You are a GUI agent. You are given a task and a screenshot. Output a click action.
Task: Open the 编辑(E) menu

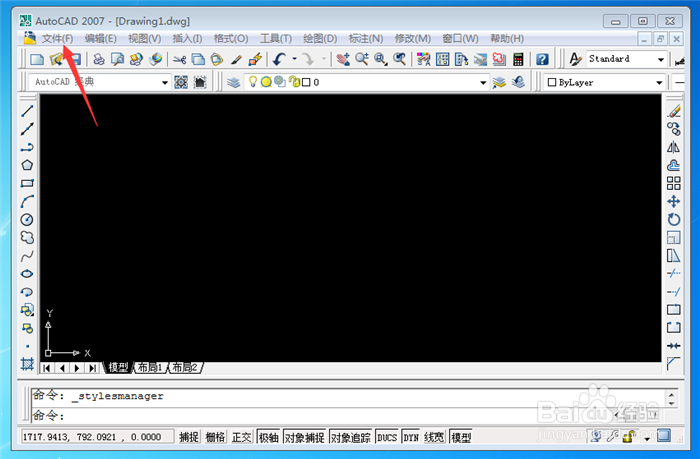coord(100,38)
